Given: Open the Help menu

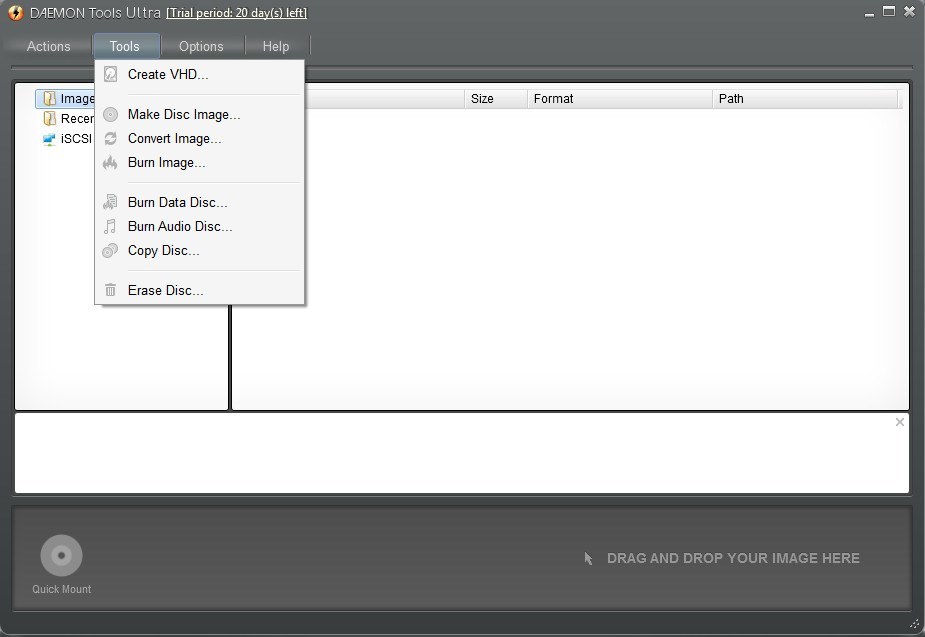Looking at the screenshot, I should [x=276, y=46].
